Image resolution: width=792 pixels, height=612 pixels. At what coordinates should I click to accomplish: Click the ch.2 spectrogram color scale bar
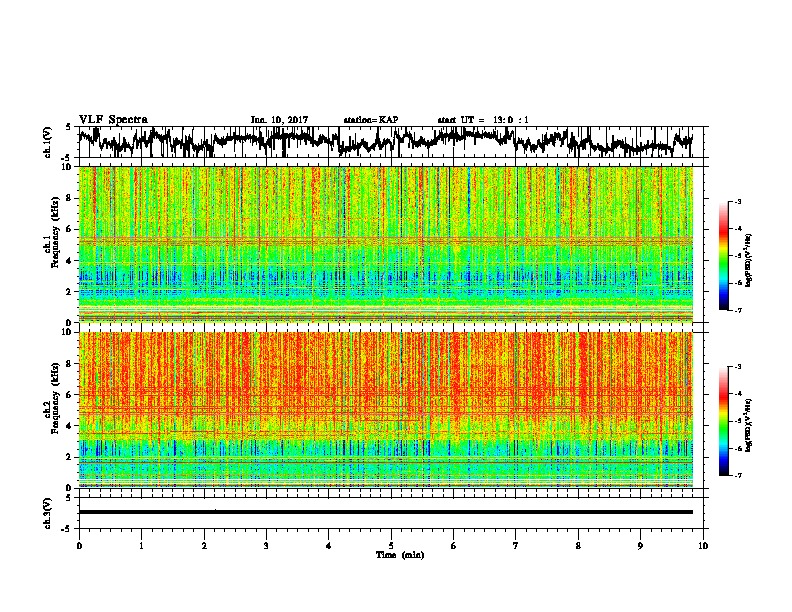[x=723, y=421]
